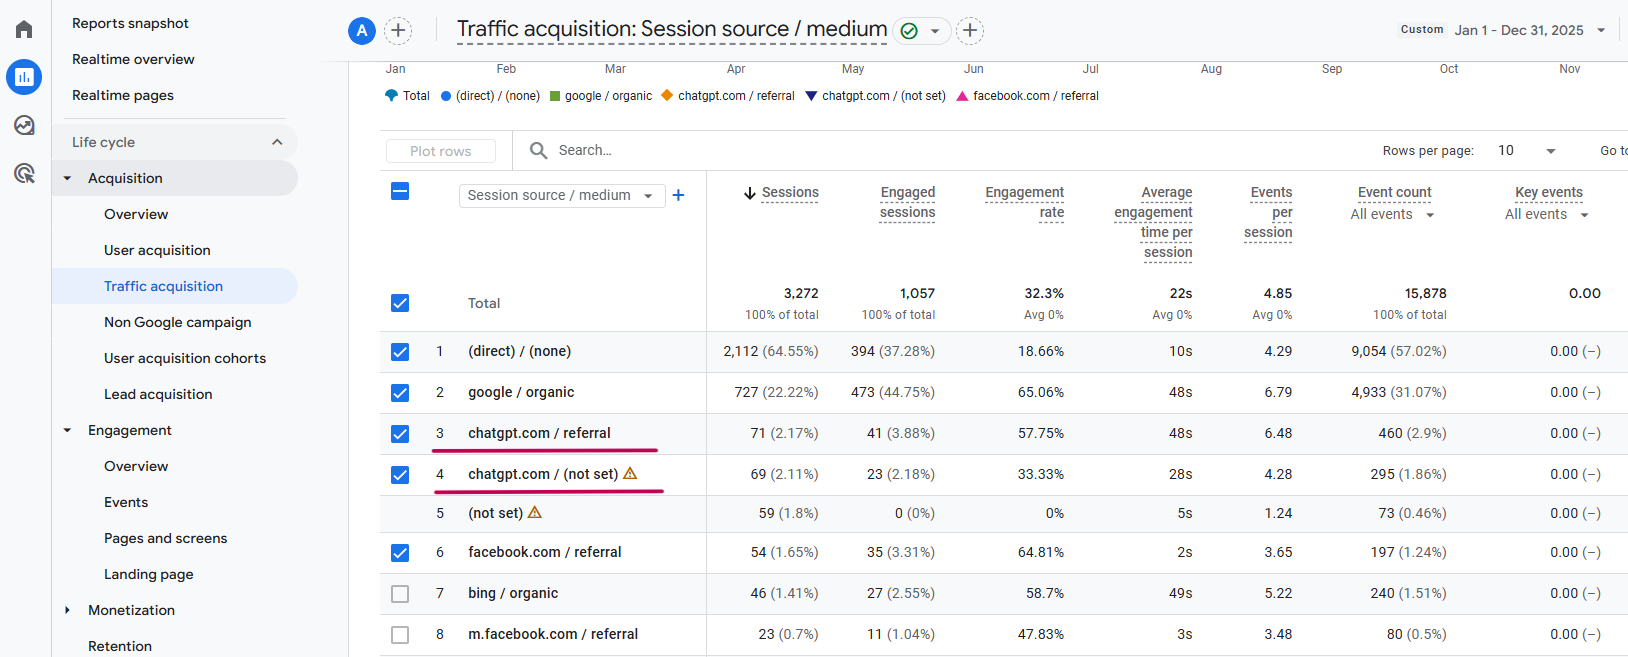The width and height of the screenshot is (1628, 657).
Task: Enable the m.facebook.com / referral checkbox
Action: pyautogui.click(x=400, y=635)
